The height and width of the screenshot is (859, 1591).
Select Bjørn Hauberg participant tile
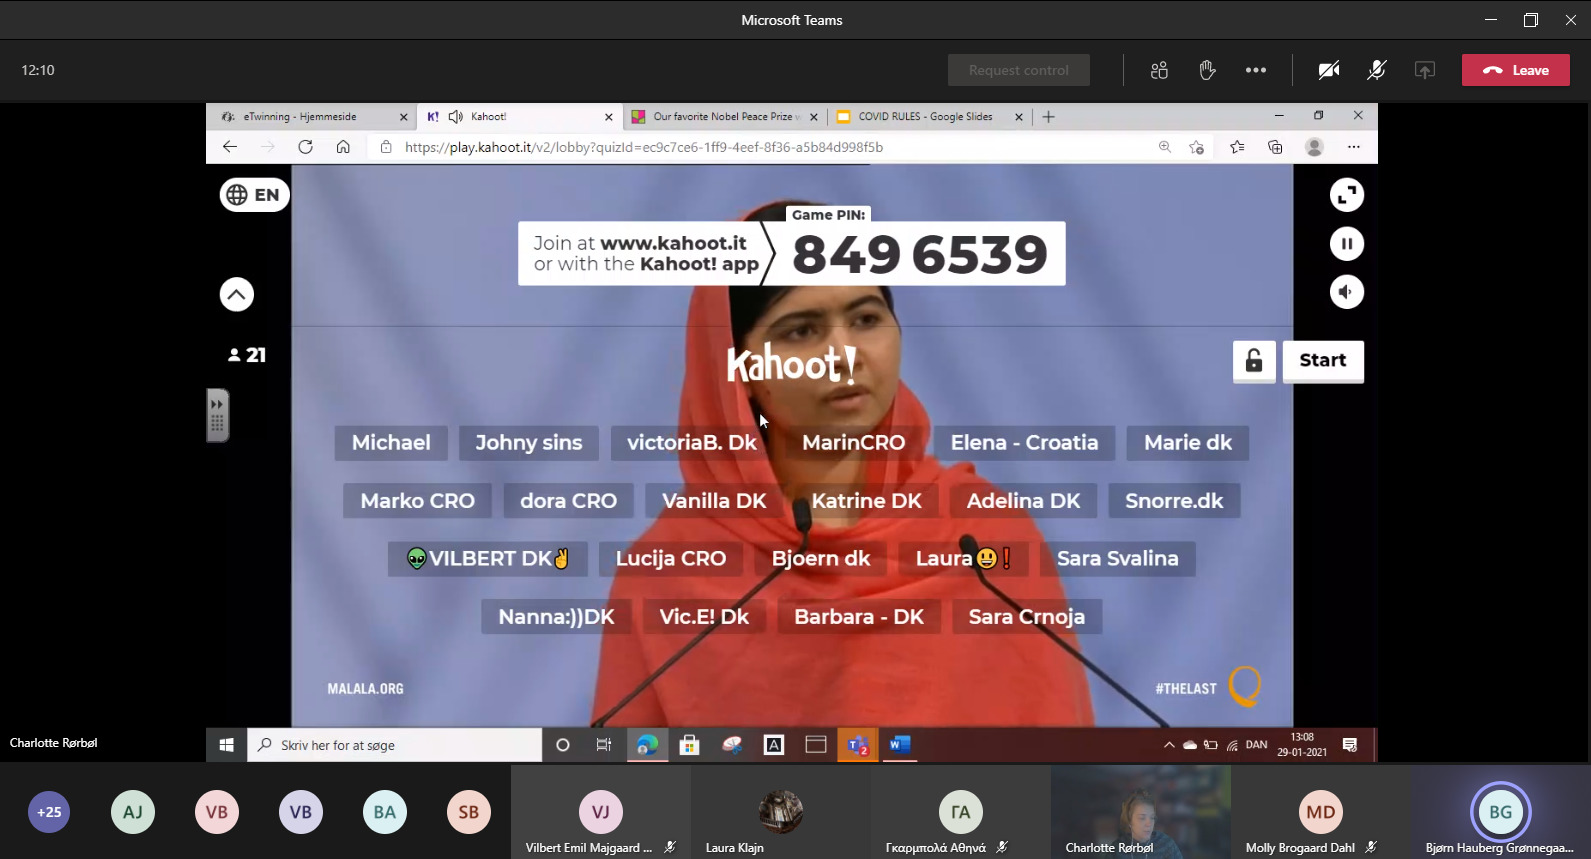(1500, 812)
